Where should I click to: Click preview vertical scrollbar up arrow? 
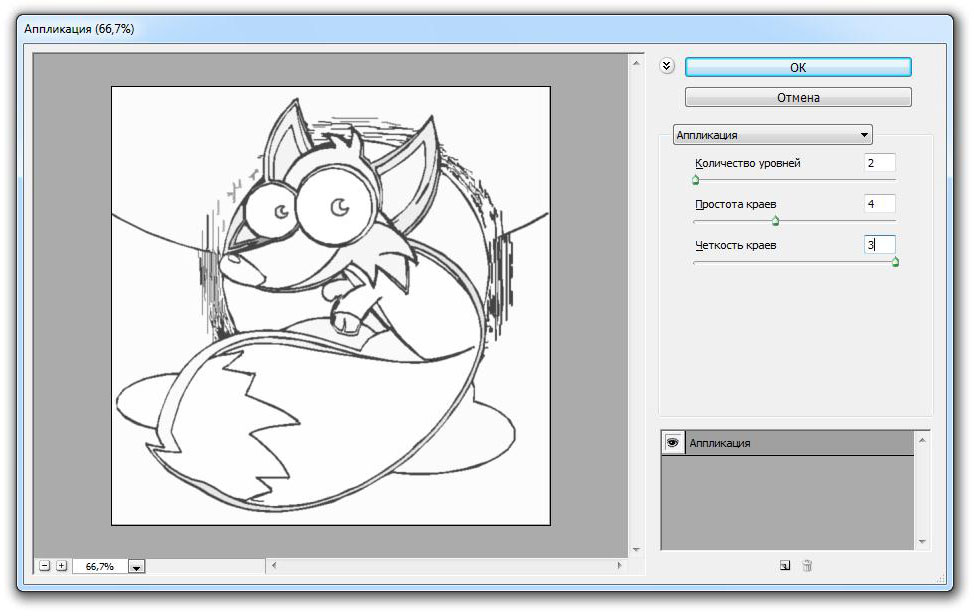(x=636, y=63)
